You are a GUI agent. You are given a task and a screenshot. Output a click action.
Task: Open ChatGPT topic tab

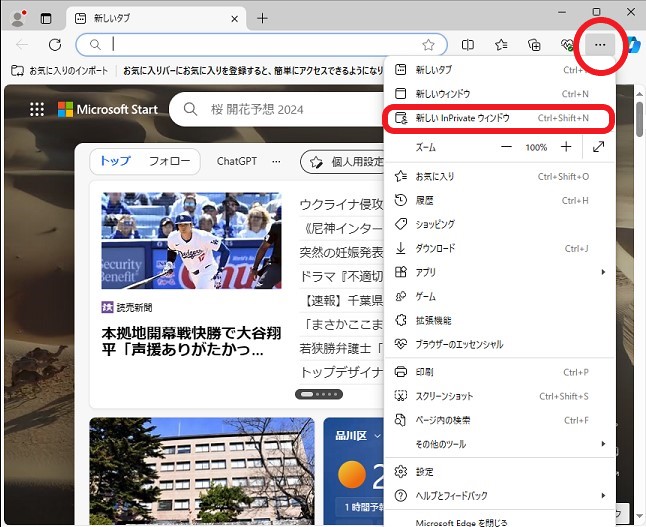236,161
